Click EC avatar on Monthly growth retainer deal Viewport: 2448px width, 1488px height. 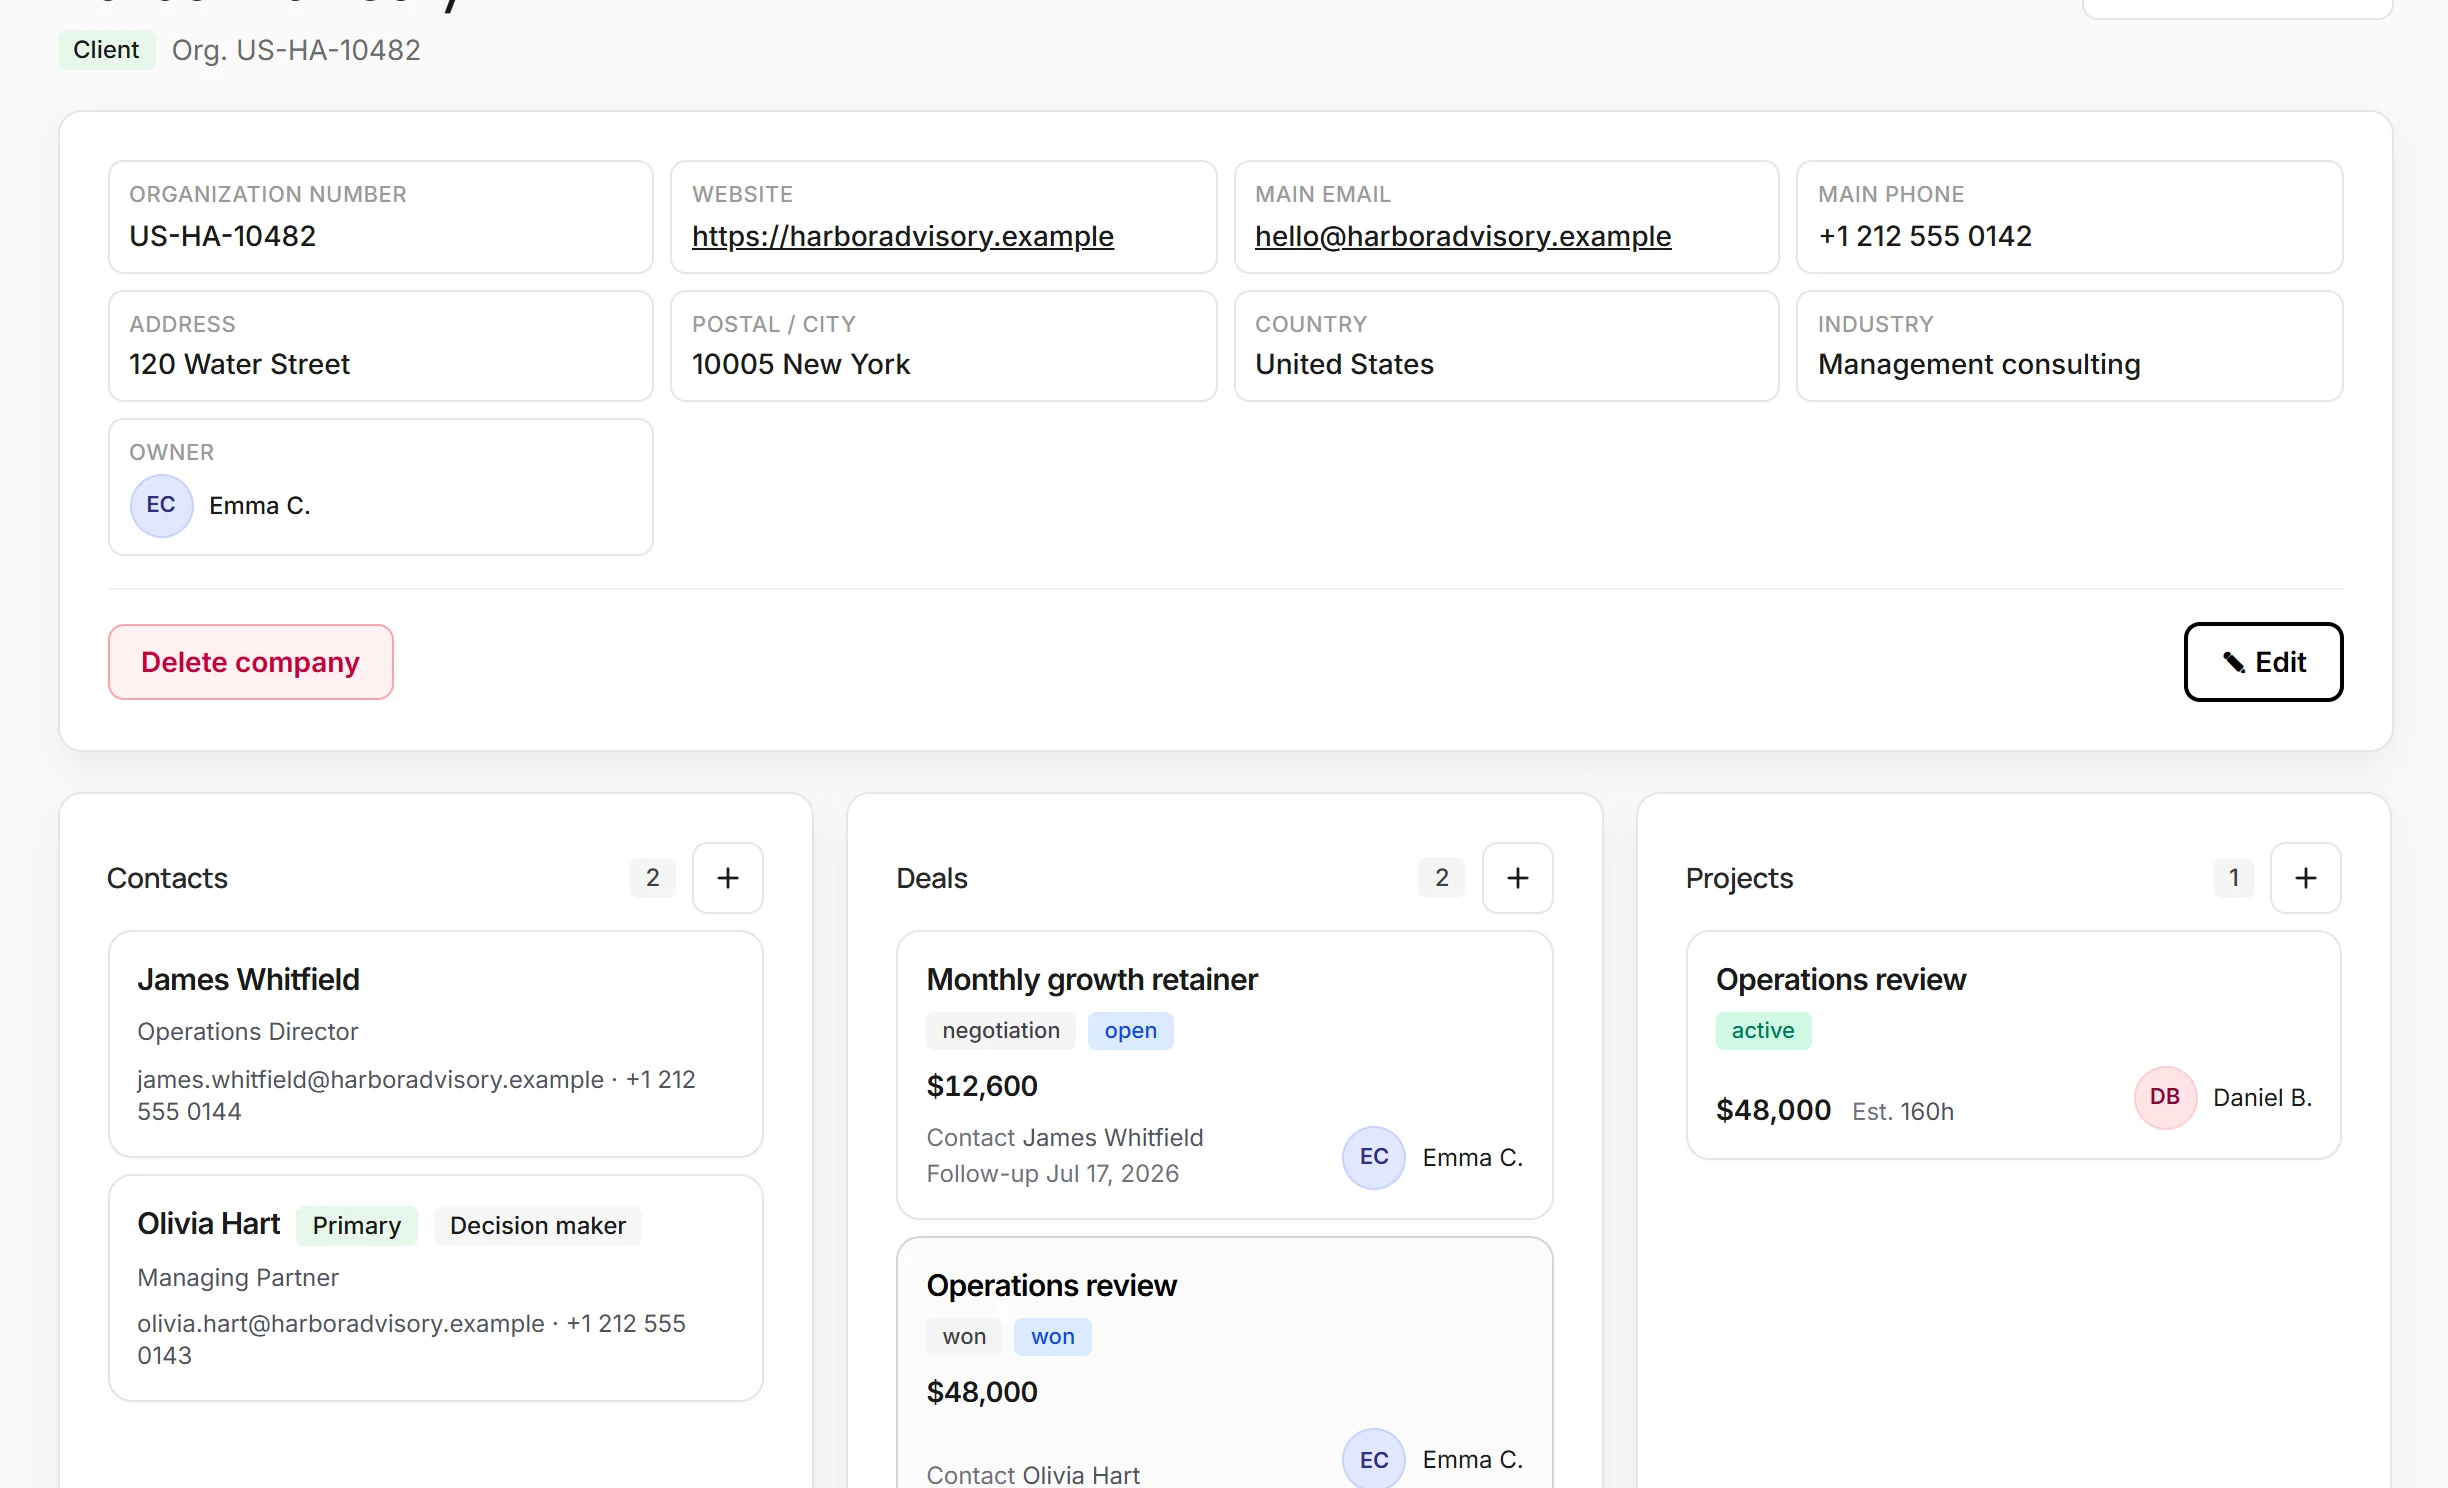click(1373, 1157)
